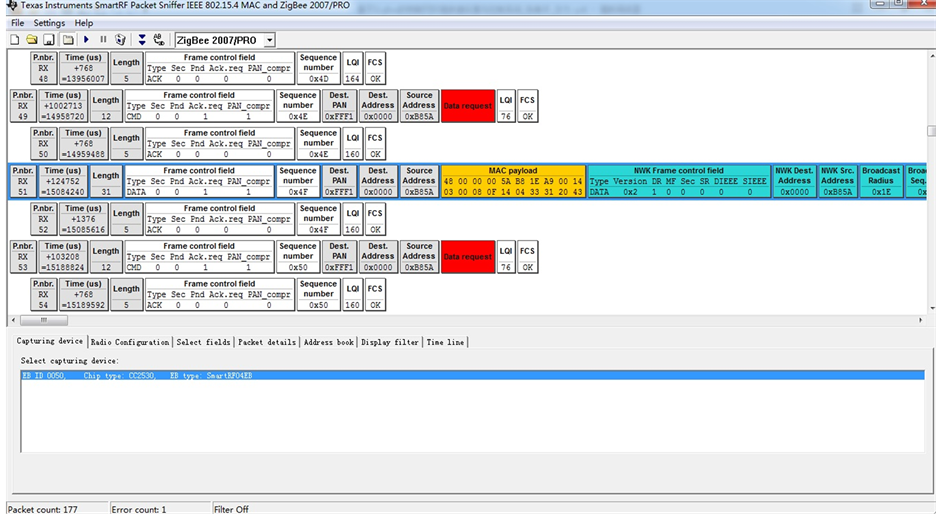936x514 pixels.
Task: Switch to the Radio Configuration tab
Action: point(130,342)
